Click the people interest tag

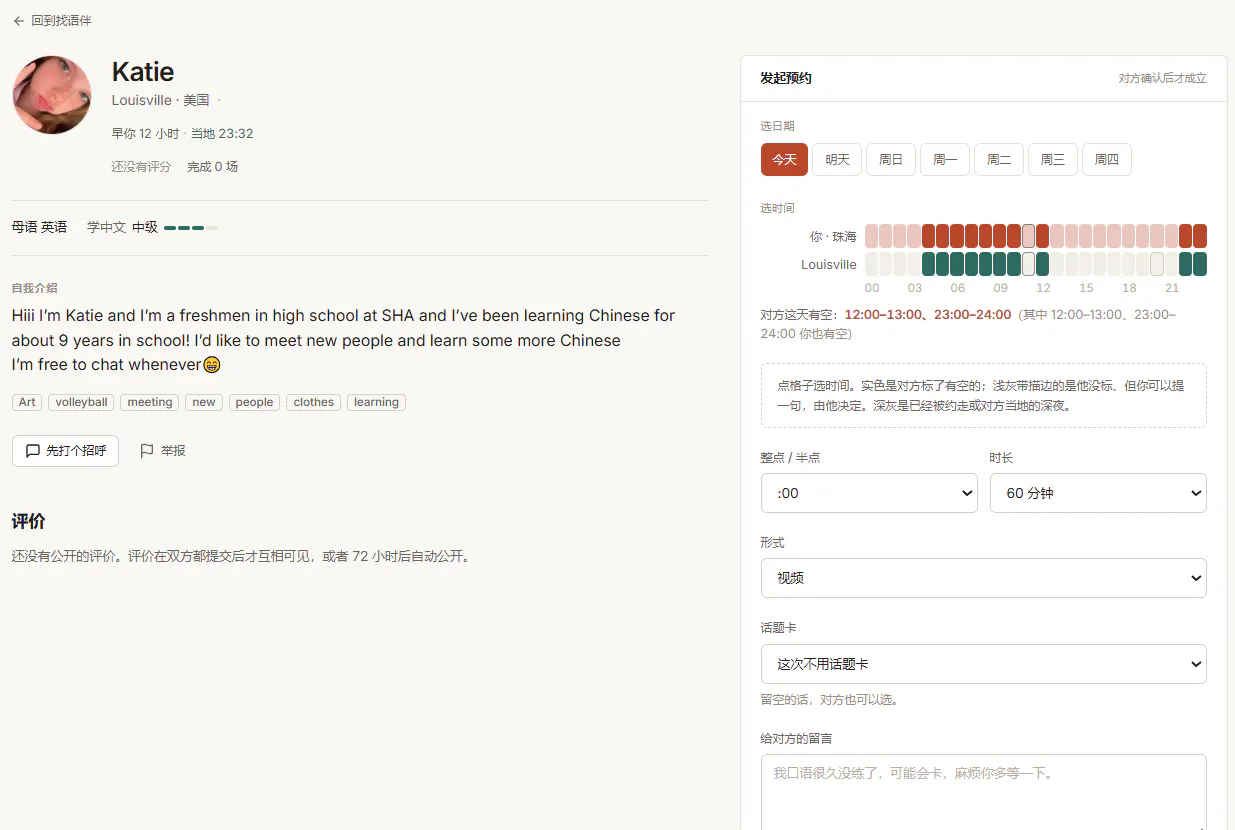pos(254,402)
